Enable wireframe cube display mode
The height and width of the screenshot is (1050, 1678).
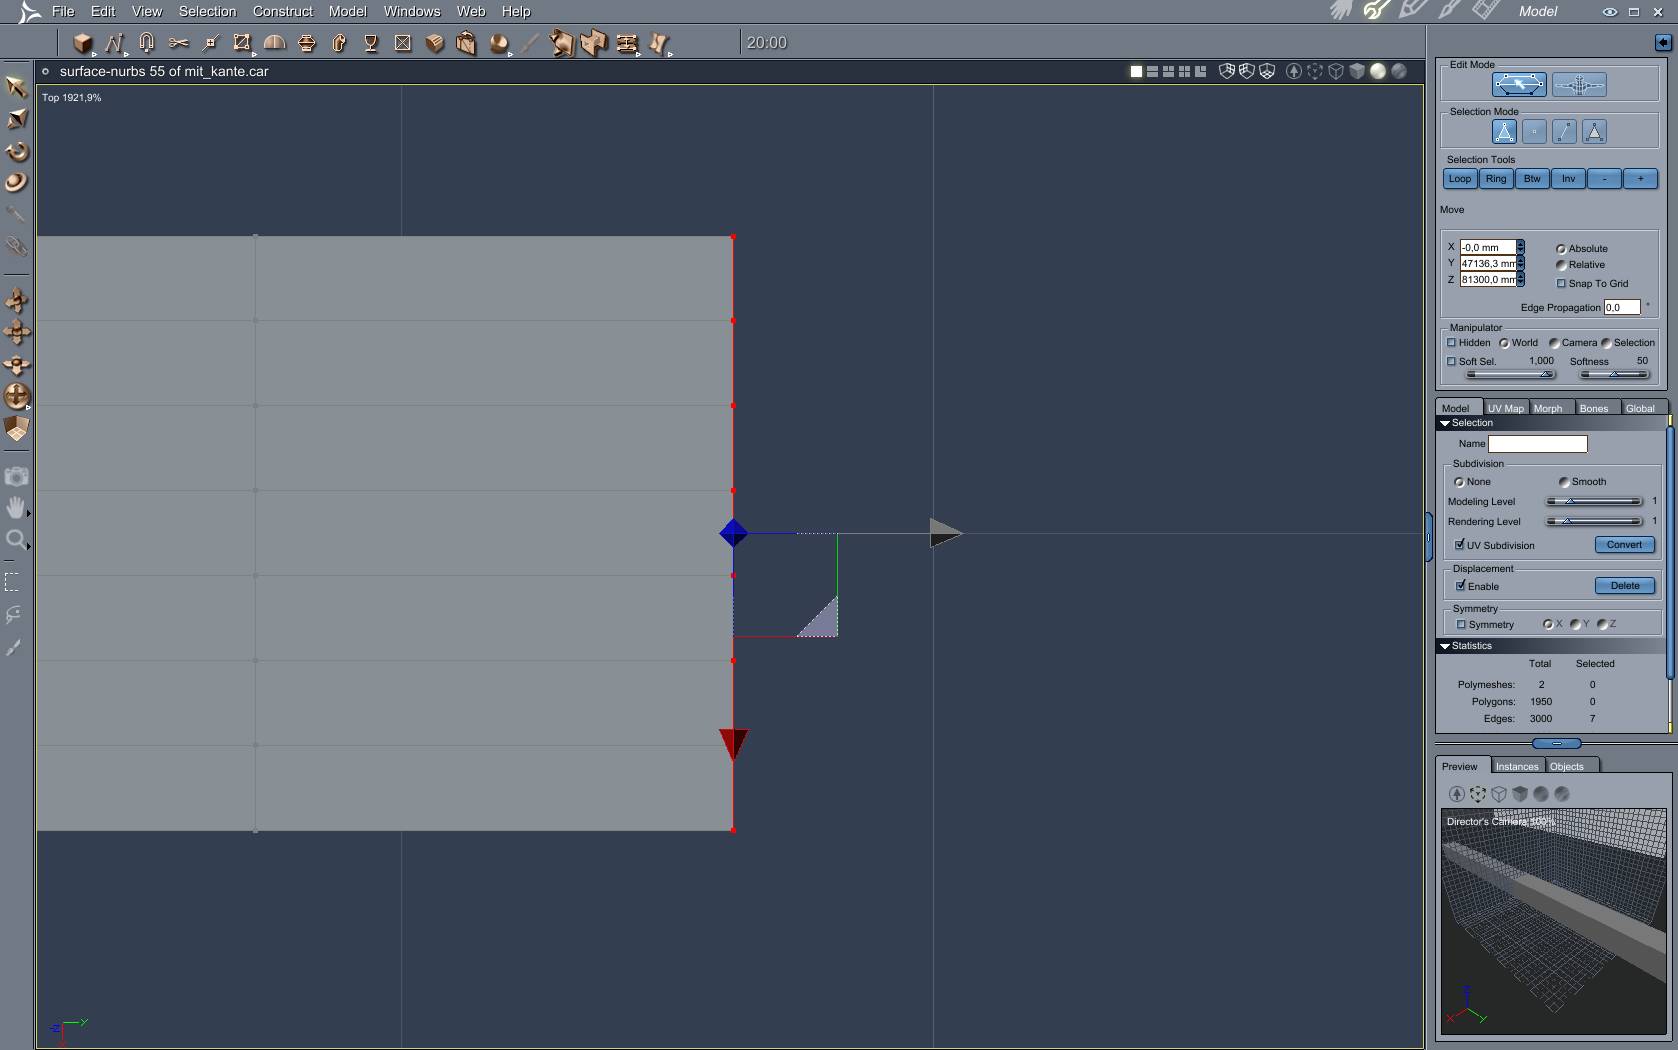click(x=1336, y=71)
